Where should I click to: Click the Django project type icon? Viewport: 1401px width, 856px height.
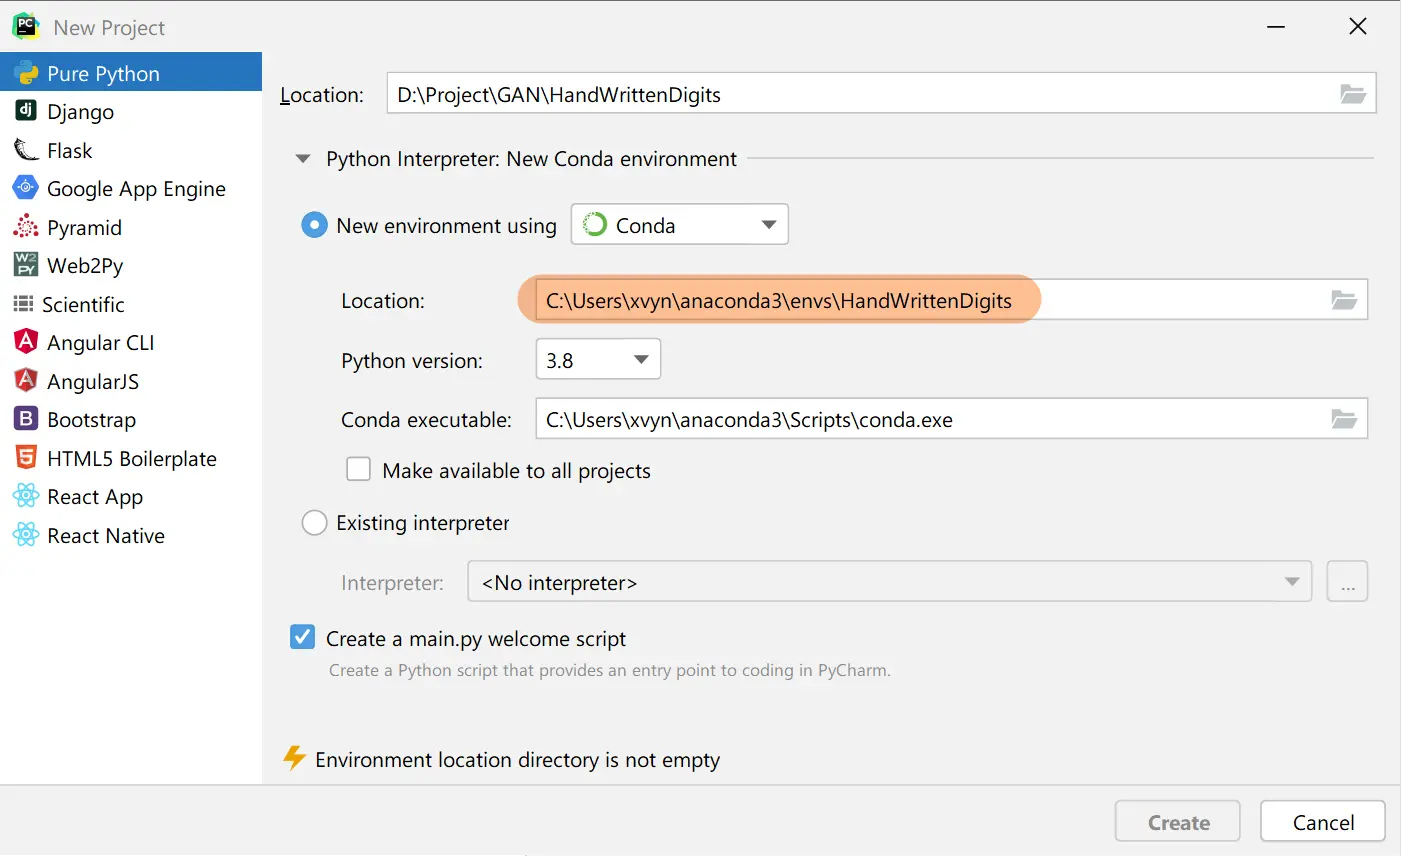tap(26, 111)
